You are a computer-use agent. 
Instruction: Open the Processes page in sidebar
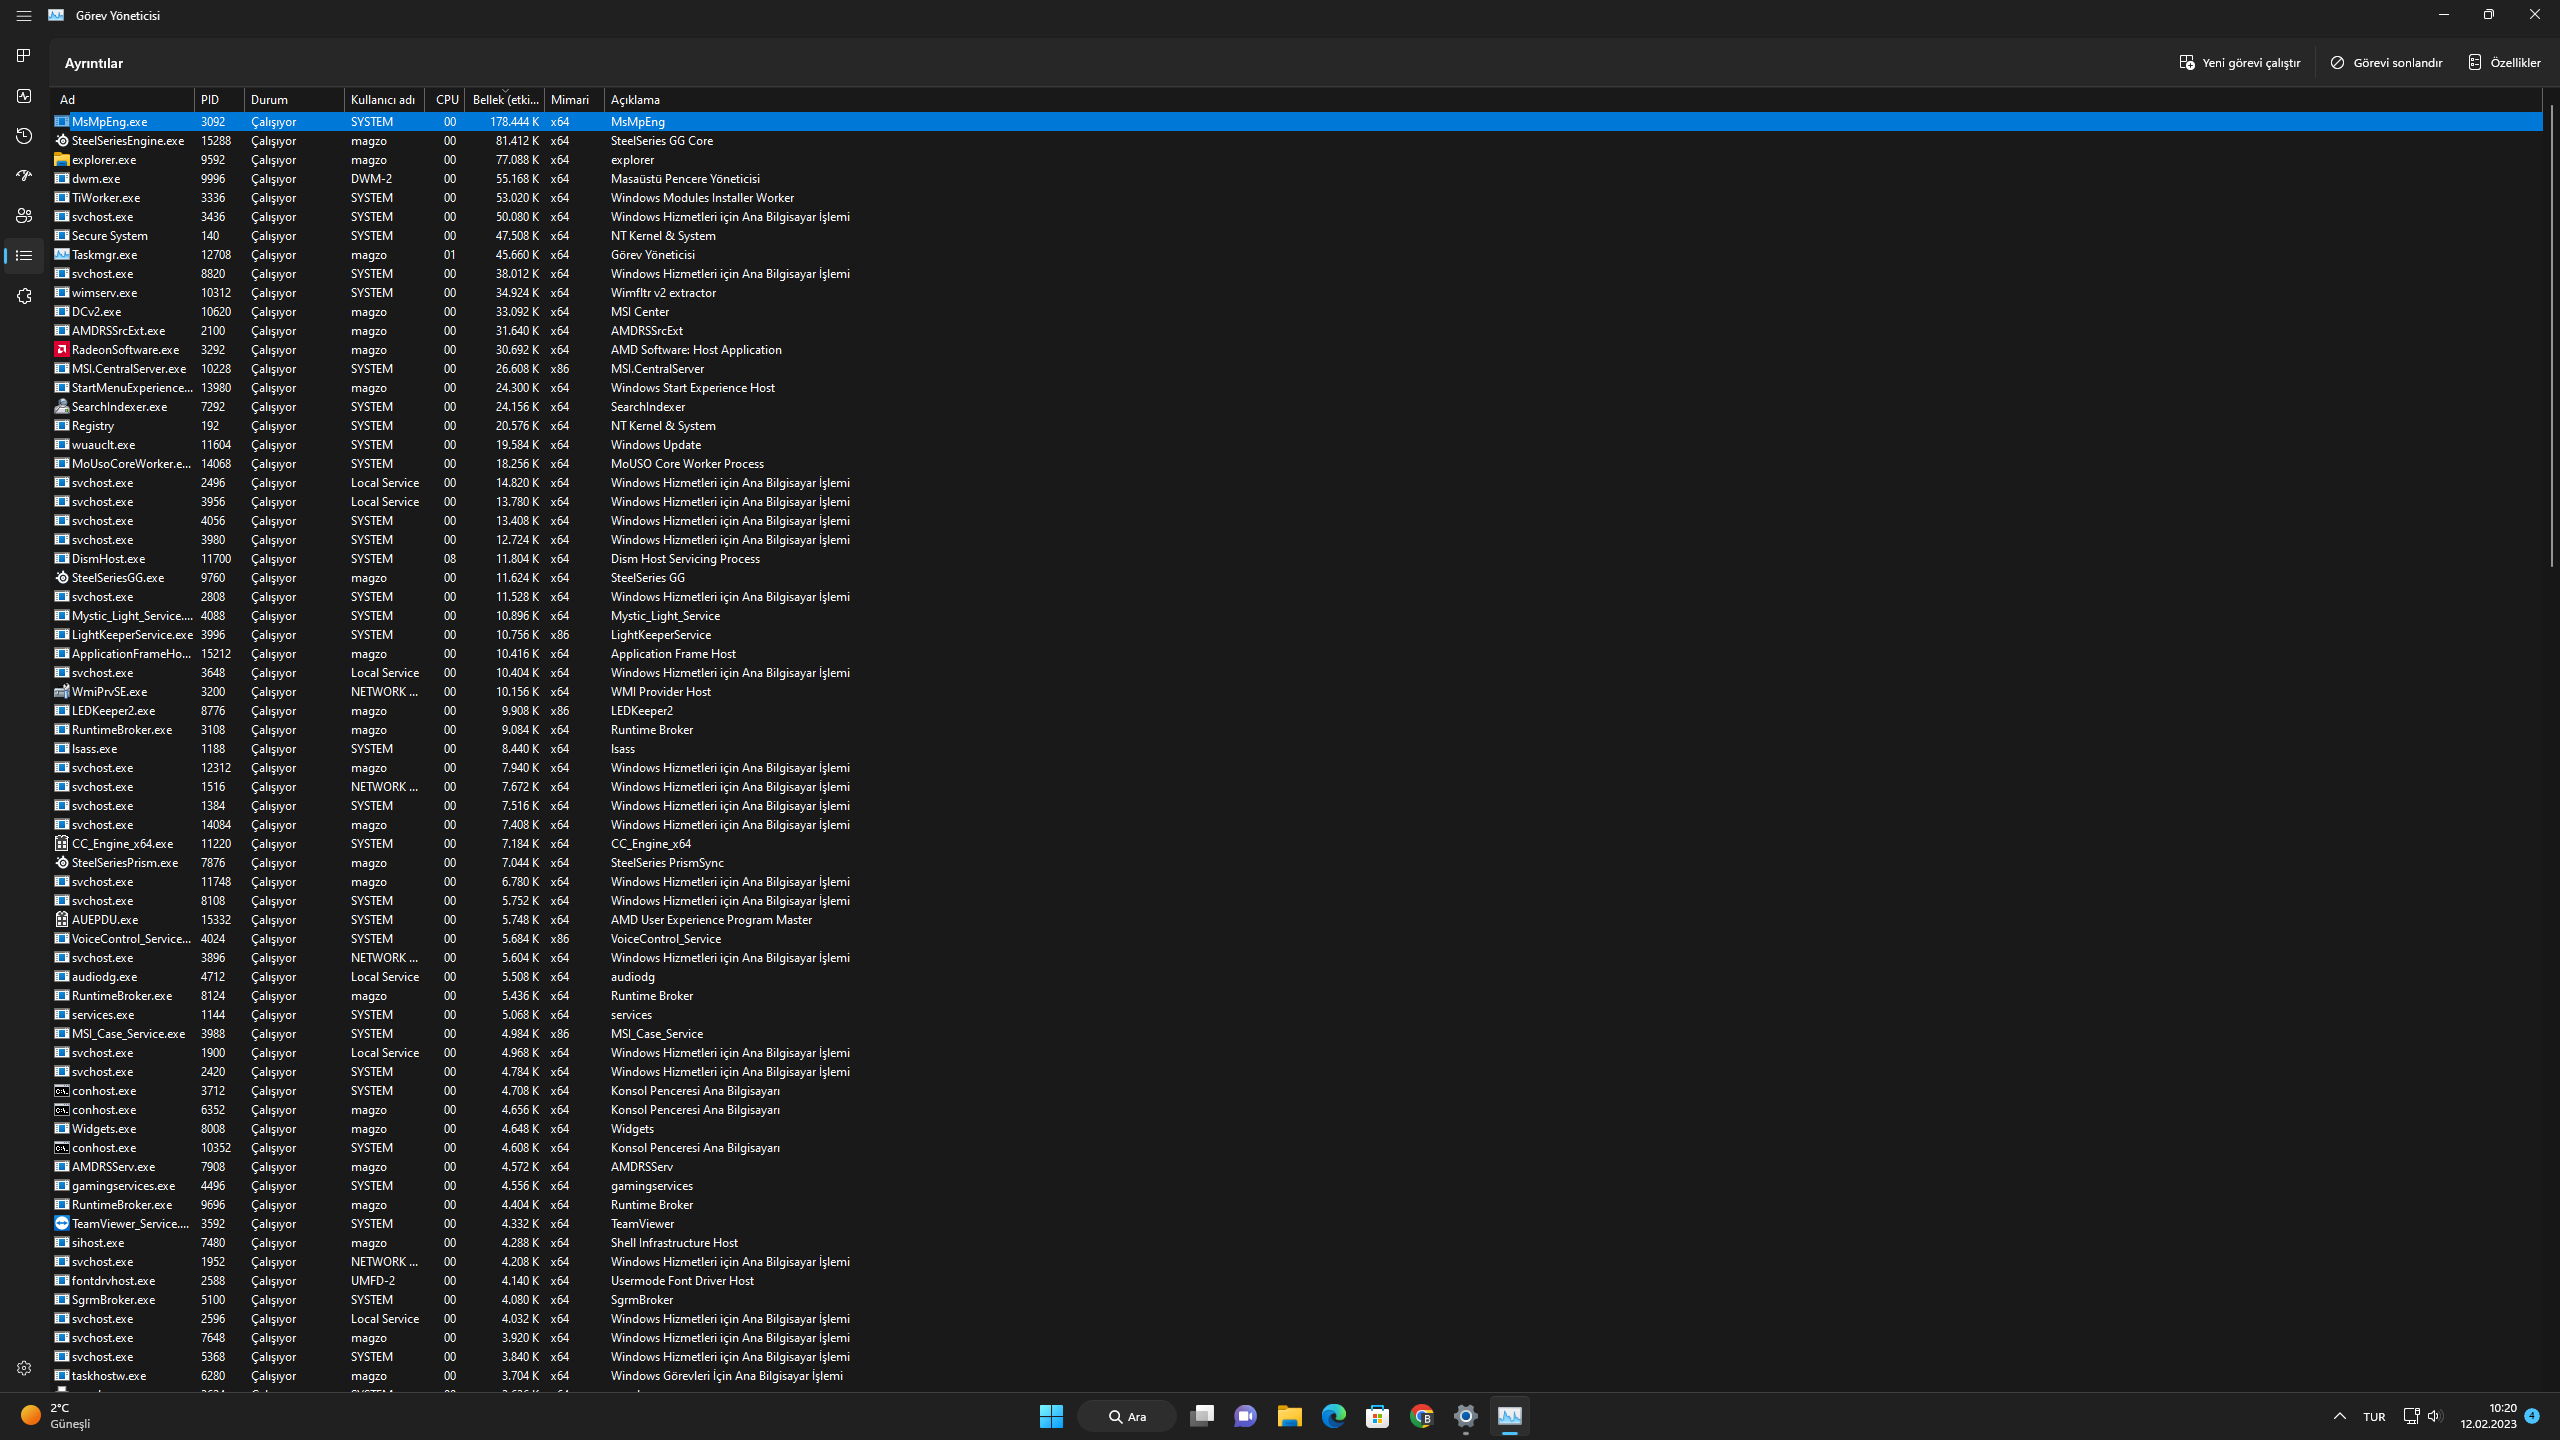coord(24,56)
